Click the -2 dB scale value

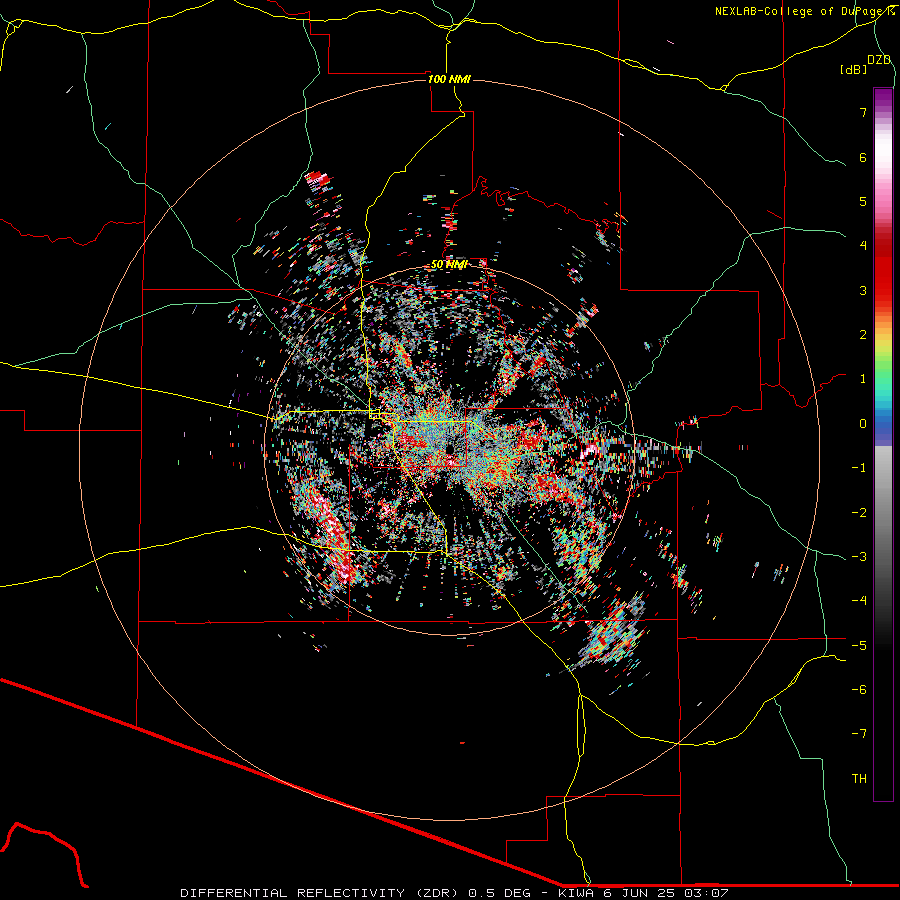point(859,513)
